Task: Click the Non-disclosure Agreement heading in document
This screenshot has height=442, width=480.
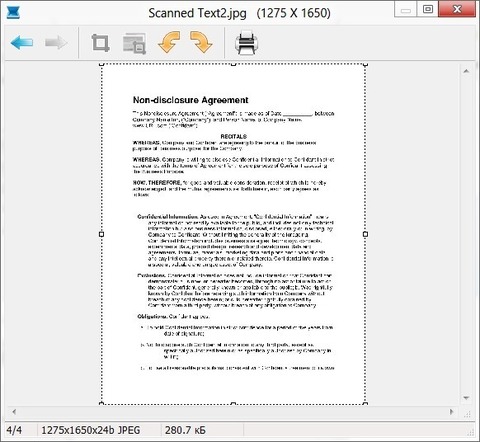Action: 190,100
